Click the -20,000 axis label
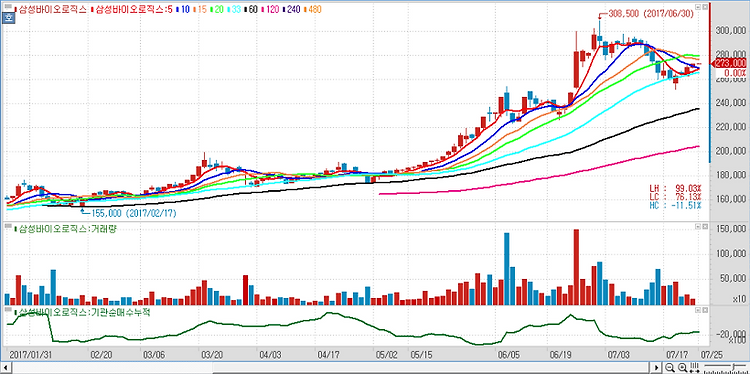Viewport: 750px width, 374px height. (x=731, y=334)
